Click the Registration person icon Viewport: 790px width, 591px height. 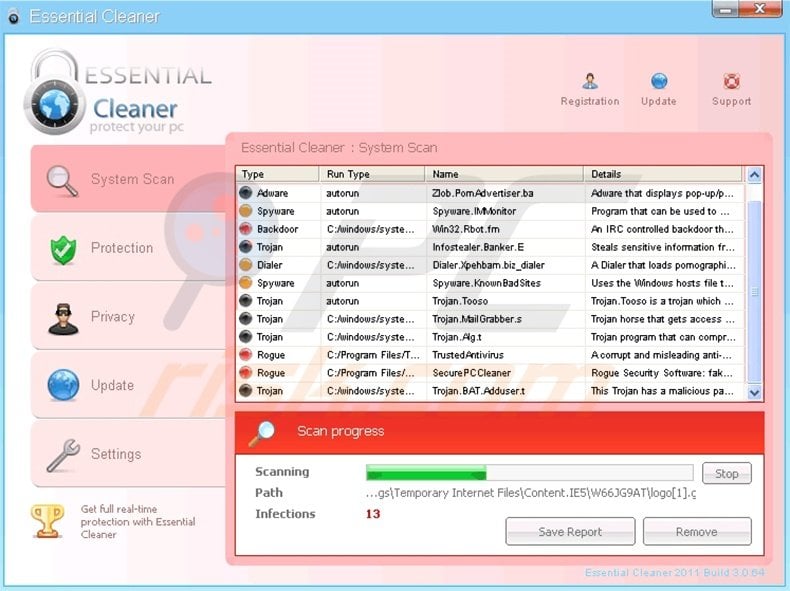pyautogui.click(x=590, y=81)
